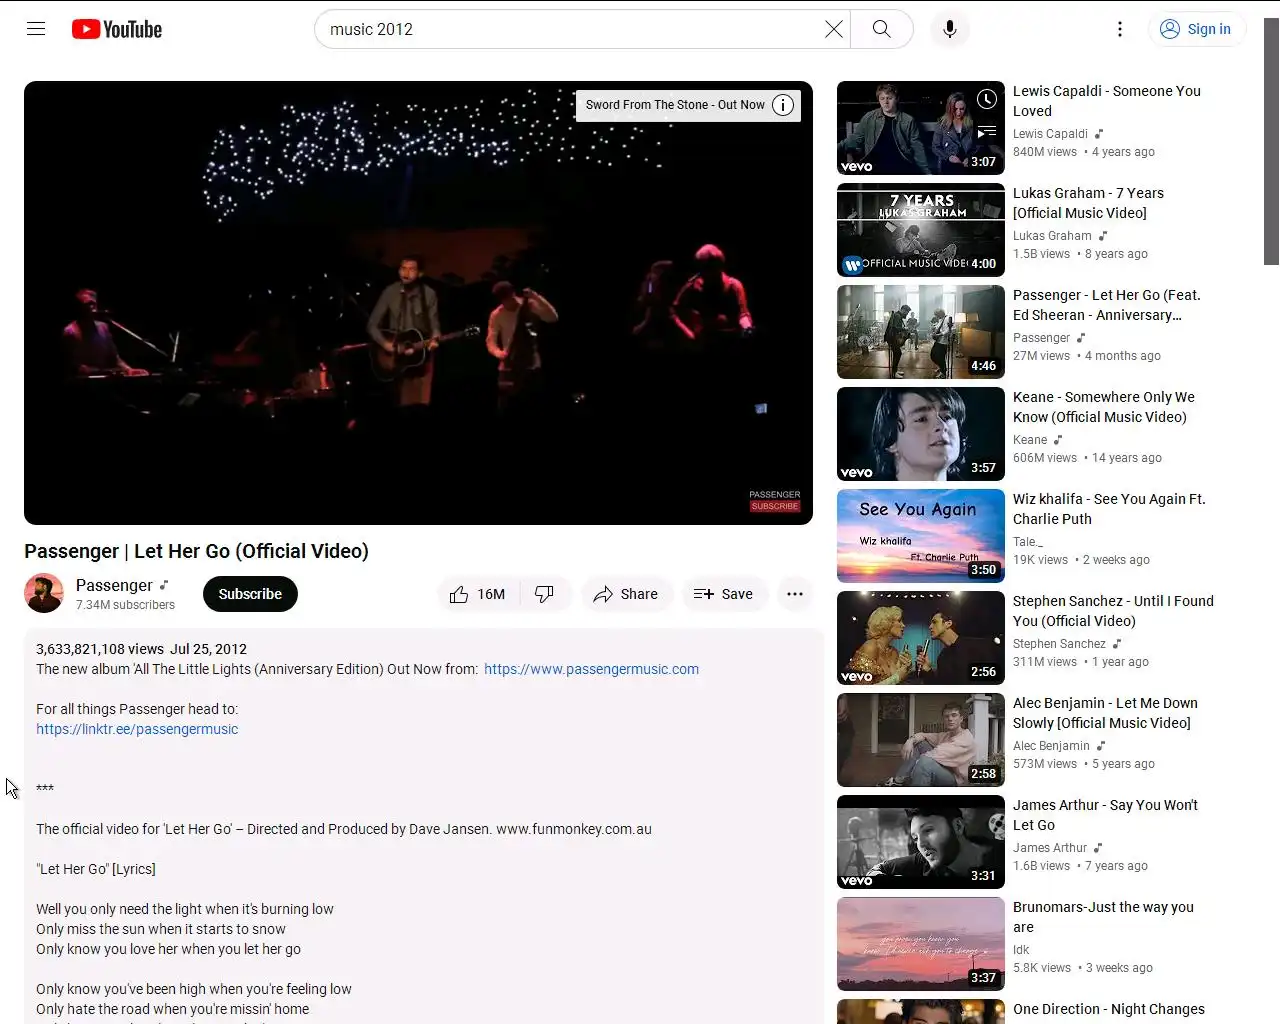Add Lewis Capaldi video to queue

tap(987, 131)
